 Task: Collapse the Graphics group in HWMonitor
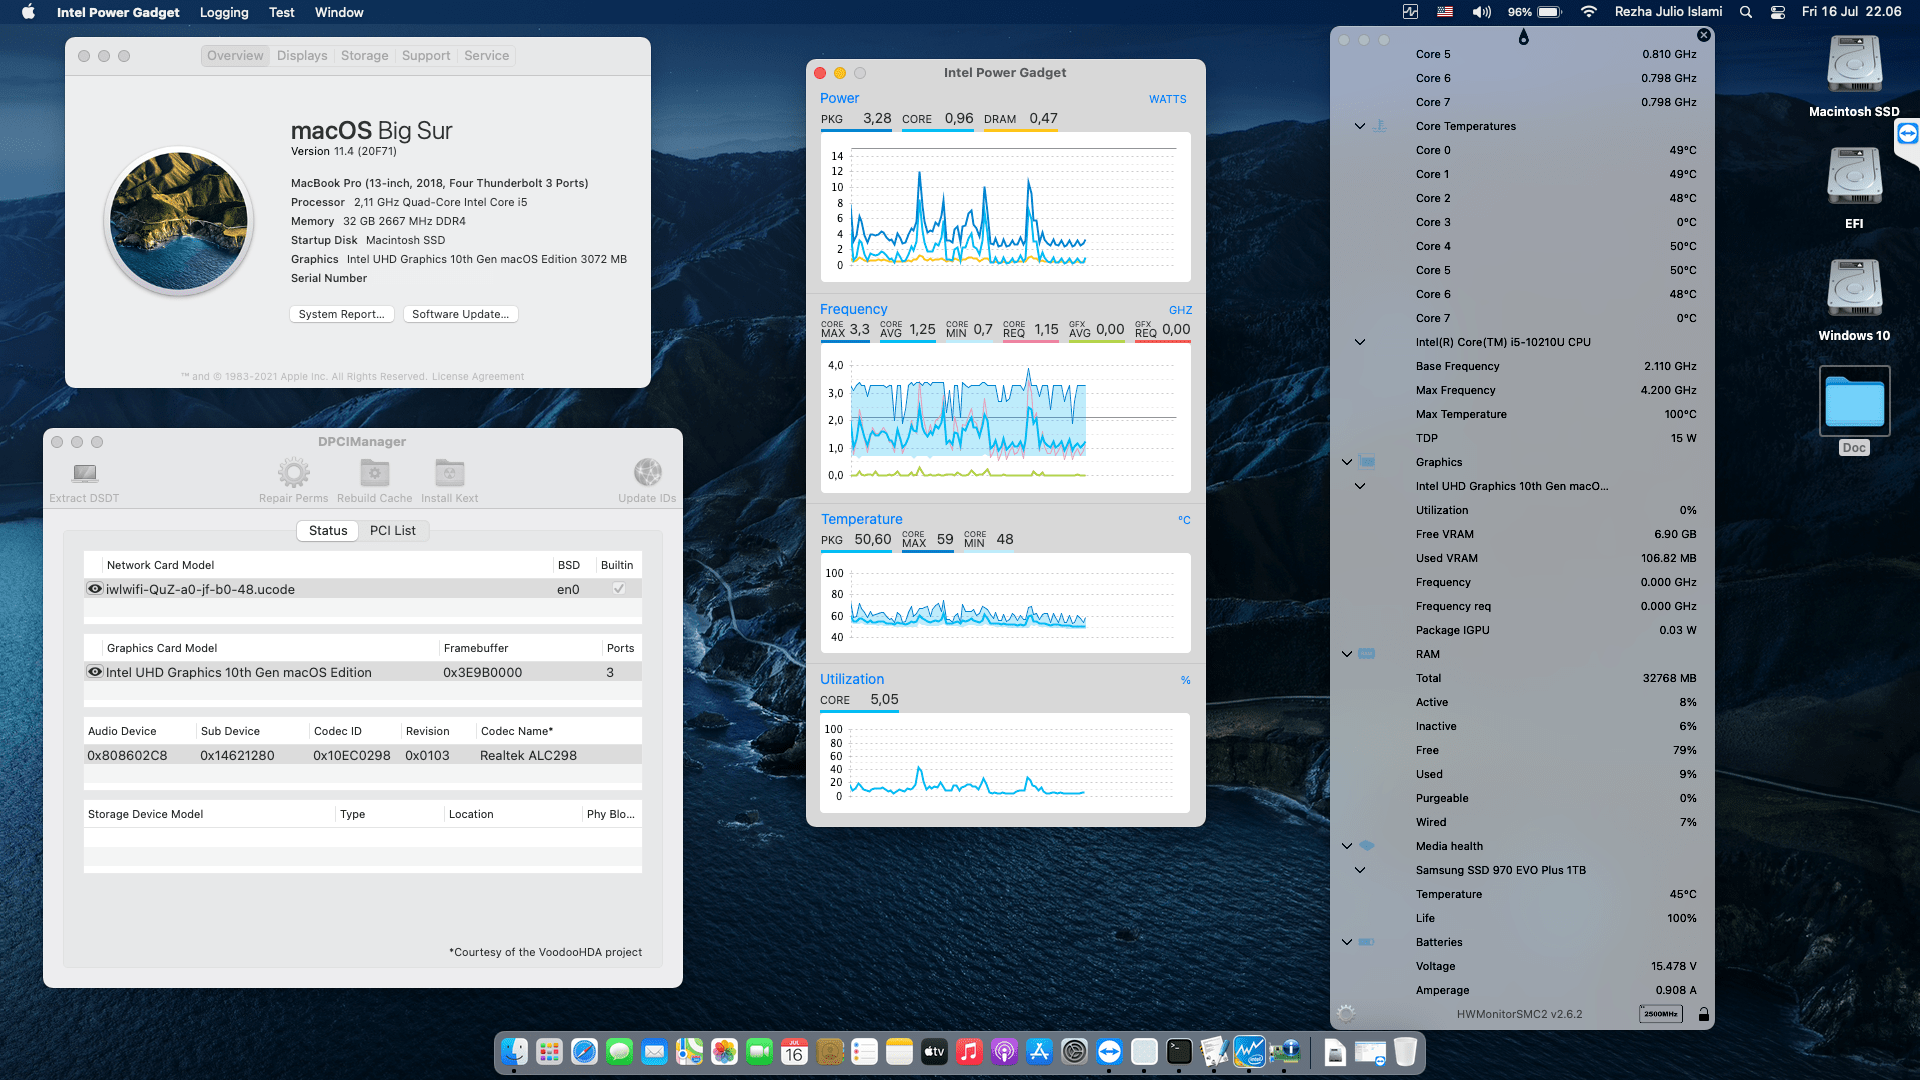[1347, 462]
